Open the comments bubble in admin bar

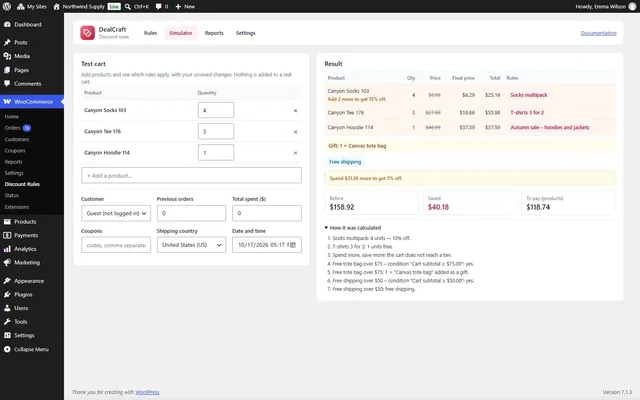(162, 7)
